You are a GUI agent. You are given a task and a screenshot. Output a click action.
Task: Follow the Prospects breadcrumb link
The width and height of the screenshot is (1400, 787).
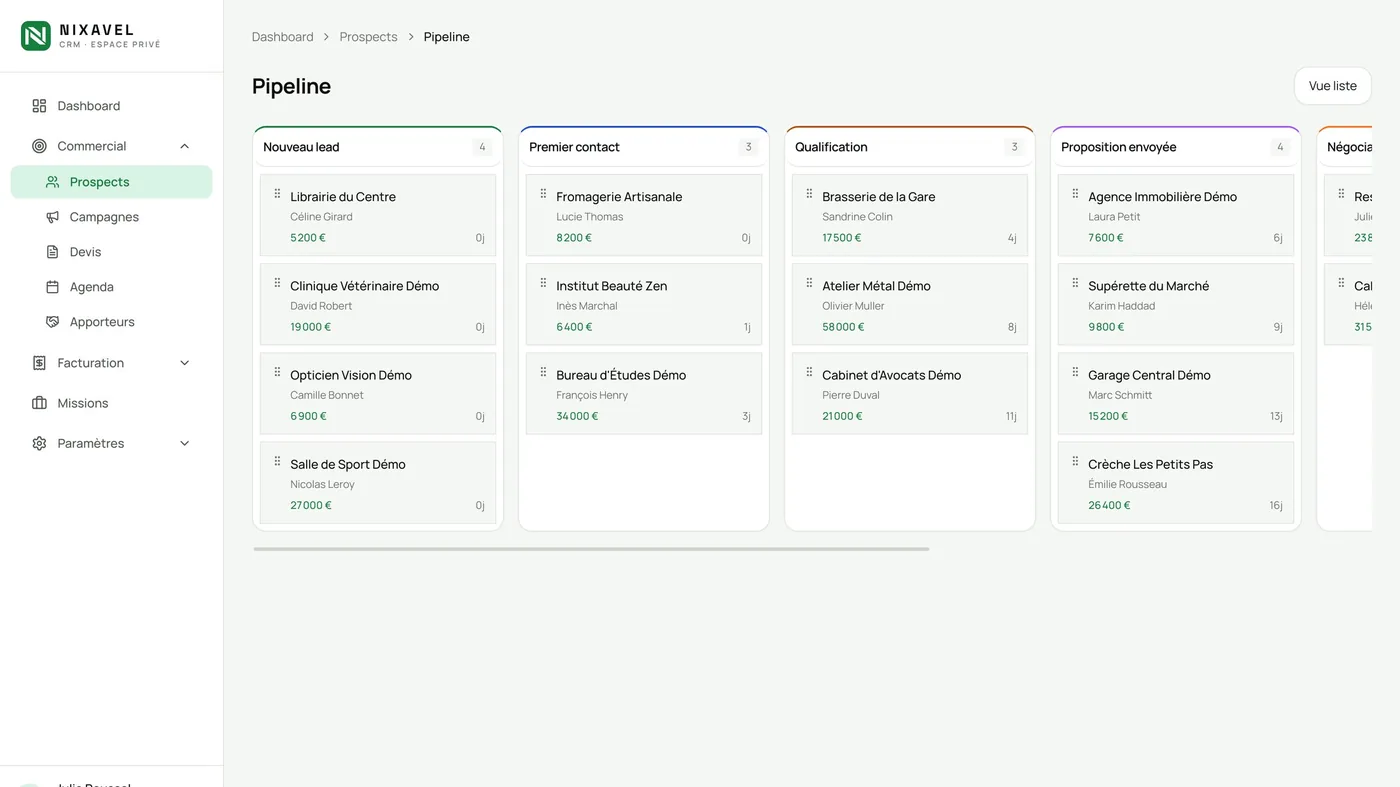(x=368, y=37)
